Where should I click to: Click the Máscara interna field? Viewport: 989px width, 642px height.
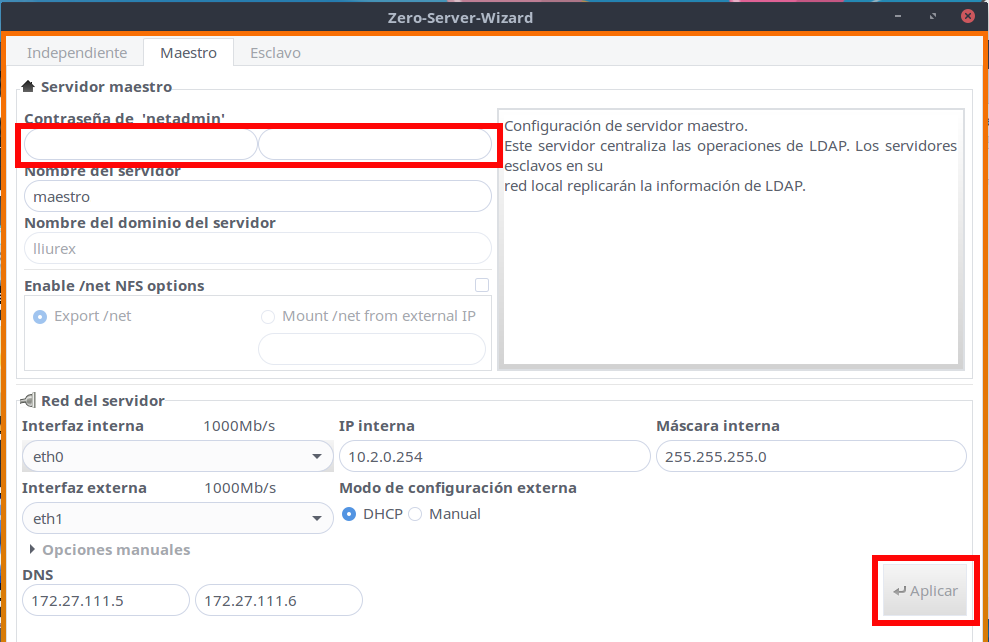tap(810, 457)
